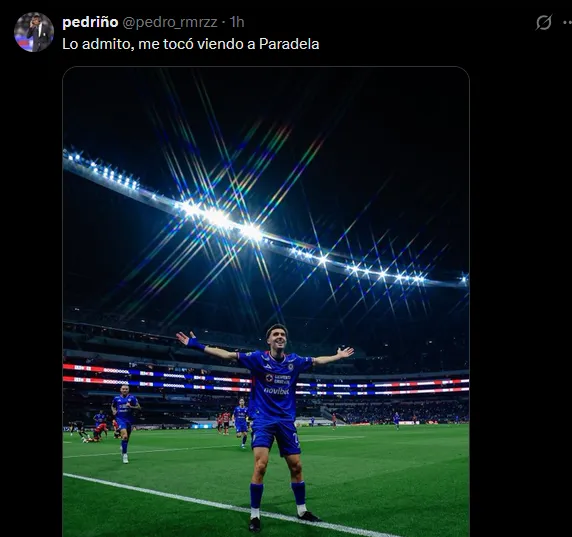Click the player's raised left-side wristband hand
572x537 pixels.
[x=190, y=340]
